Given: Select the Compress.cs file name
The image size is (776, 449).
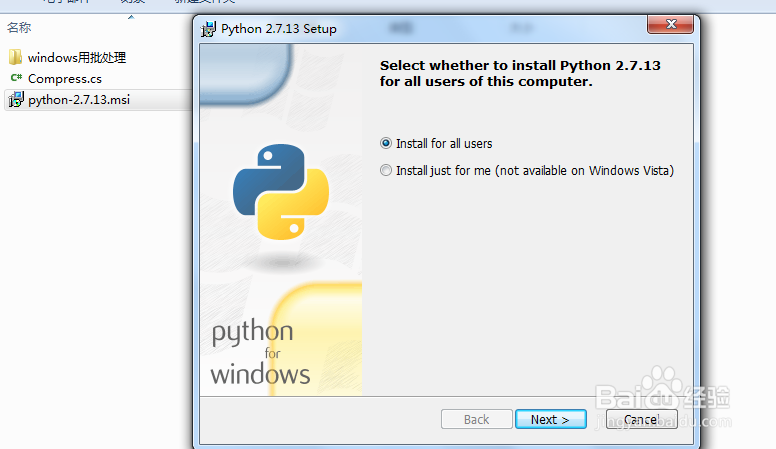Looking at the screenshot, I should click(65, 78).
